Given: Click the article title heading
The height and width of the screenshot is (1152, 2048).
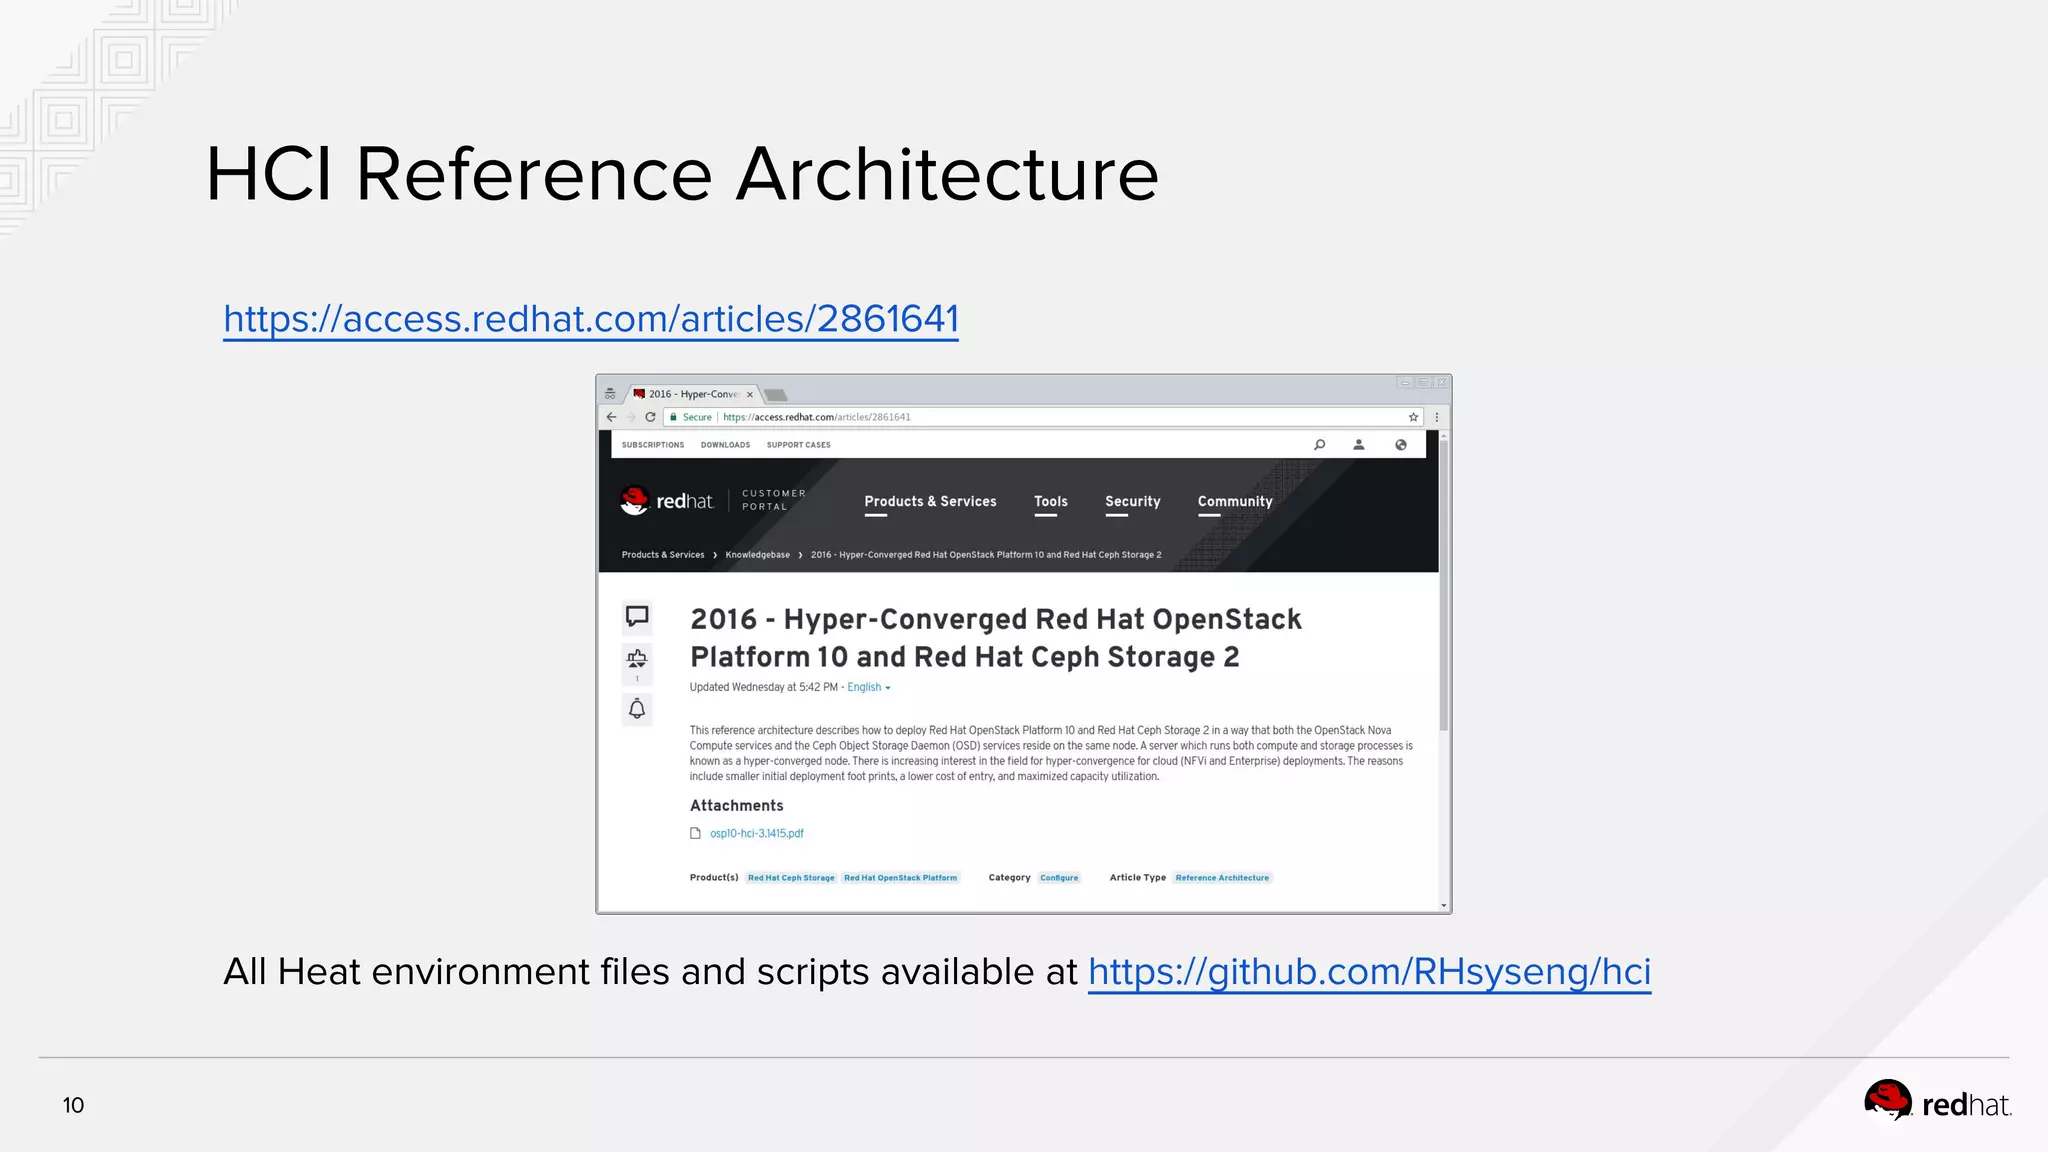Looking at the screenshot, I should (x=996, y=638).
